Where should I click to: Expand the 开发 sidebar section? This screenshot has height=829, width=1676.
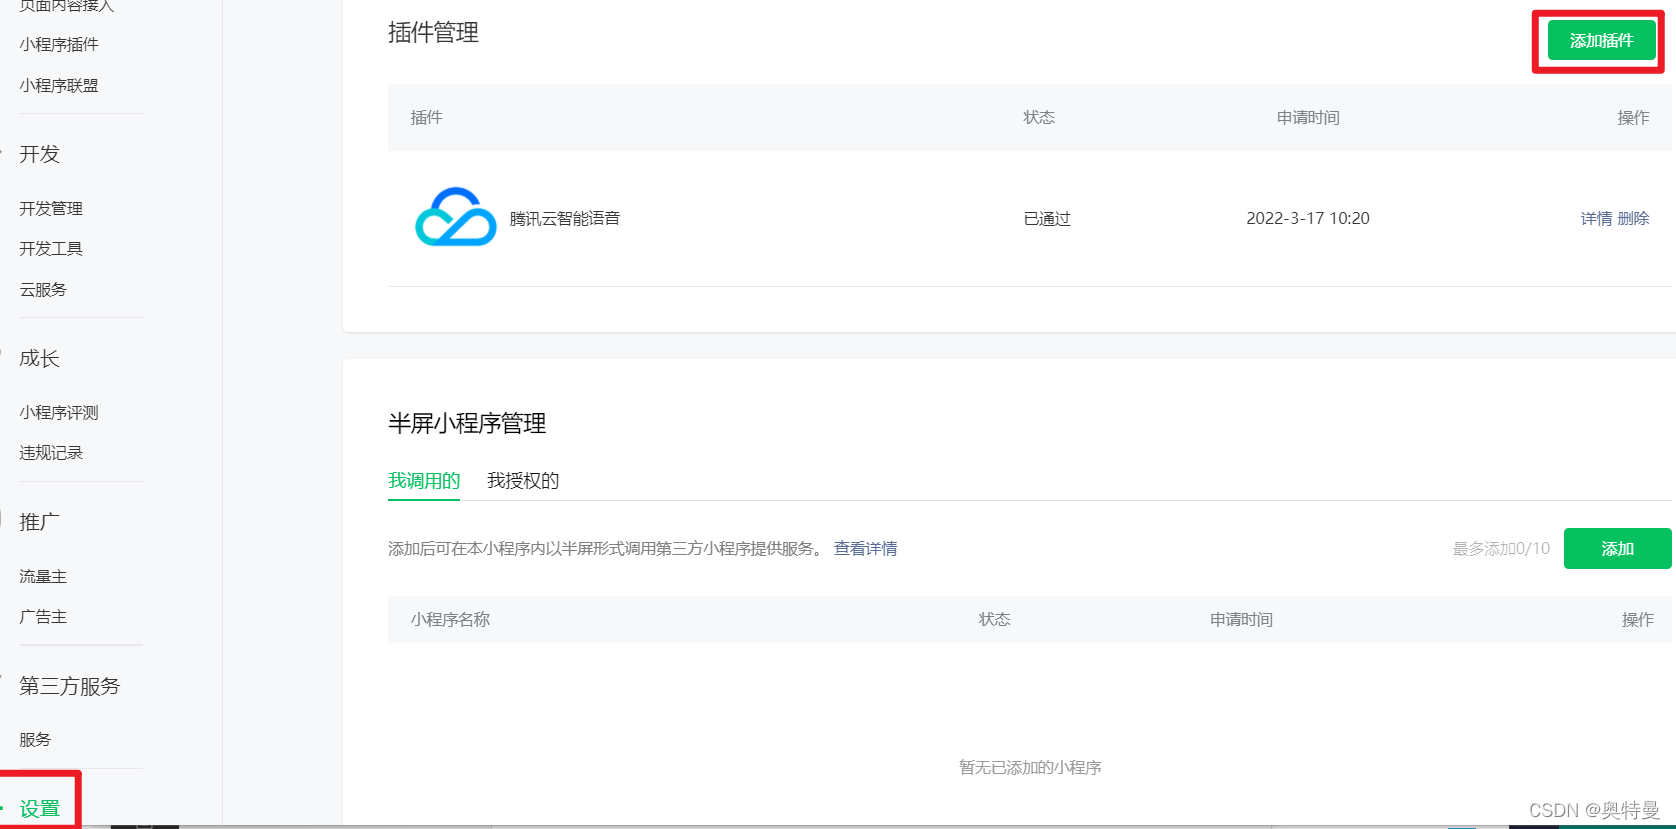(40, 154)
